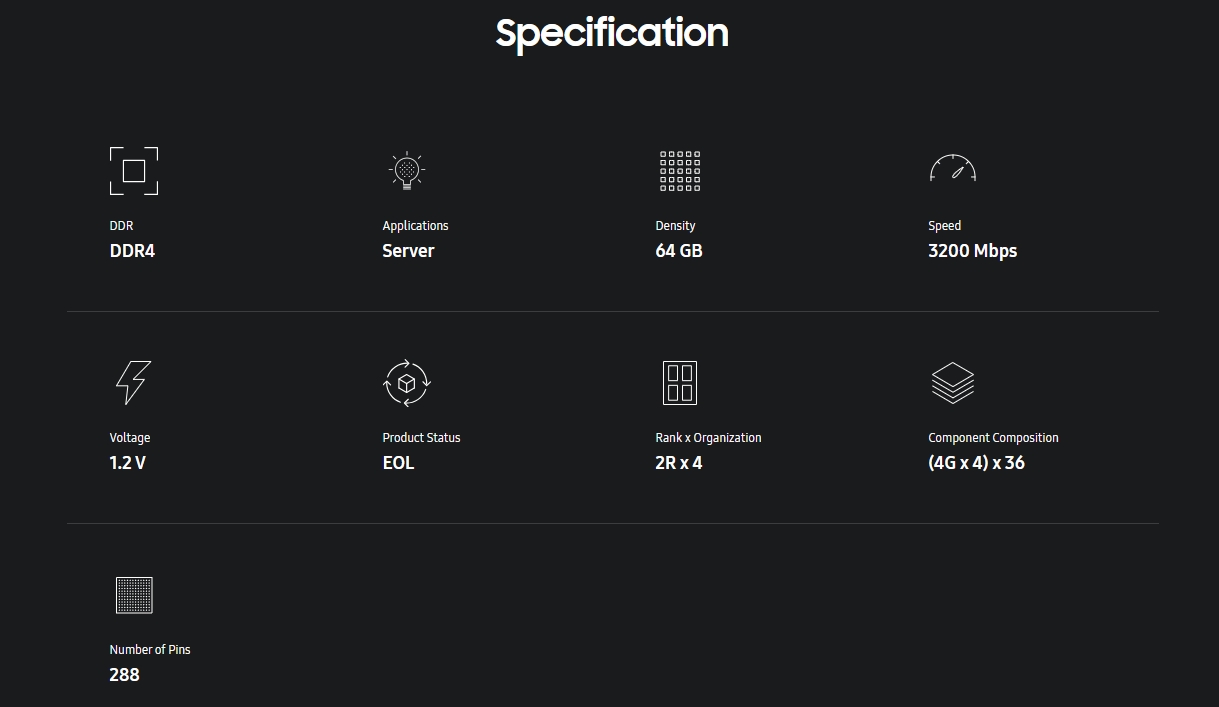Click the Product Status cycle icon
Image resolution: width=1219 pixels, height=707 pixels.
[407, 383]
